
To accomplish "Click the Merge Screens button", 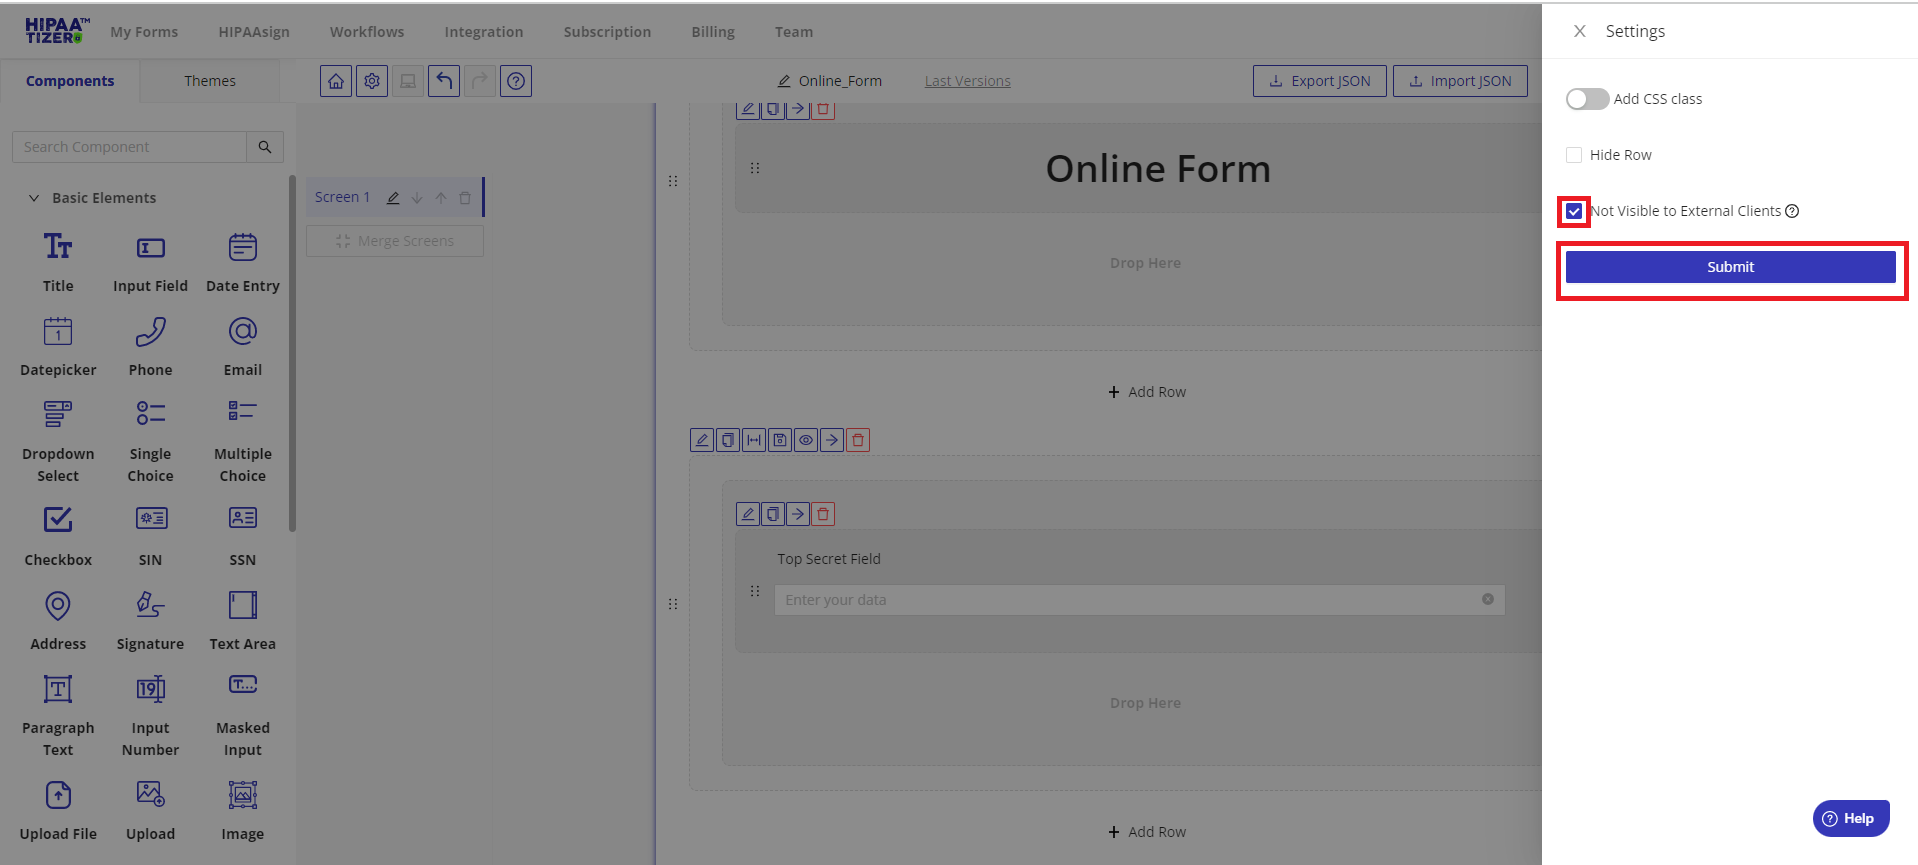I will [395, 241].
